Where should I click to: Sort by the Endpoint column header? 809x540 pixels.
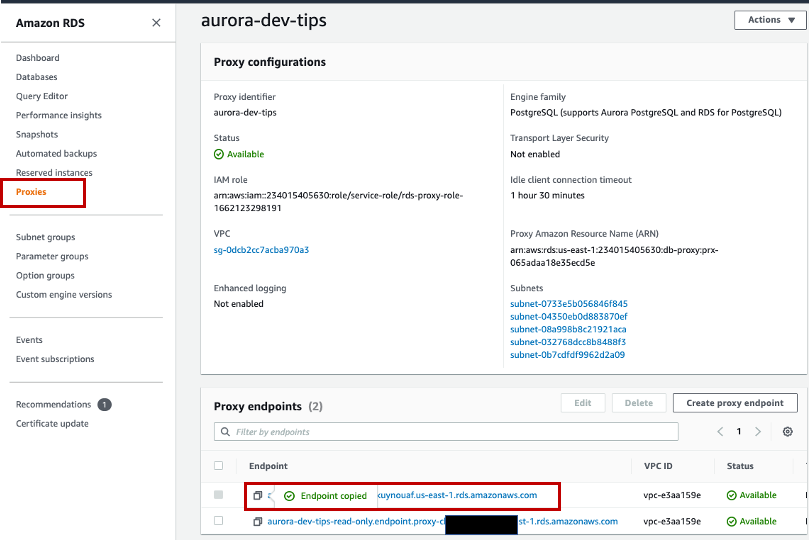(x=268, y=466)
